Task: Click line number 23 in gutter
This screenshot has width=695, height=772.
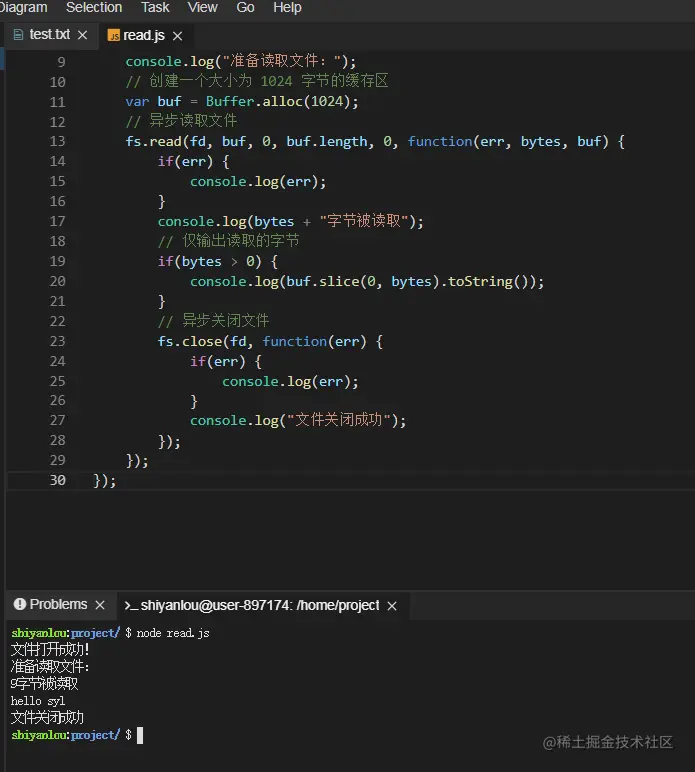Action: coord(57,341)
